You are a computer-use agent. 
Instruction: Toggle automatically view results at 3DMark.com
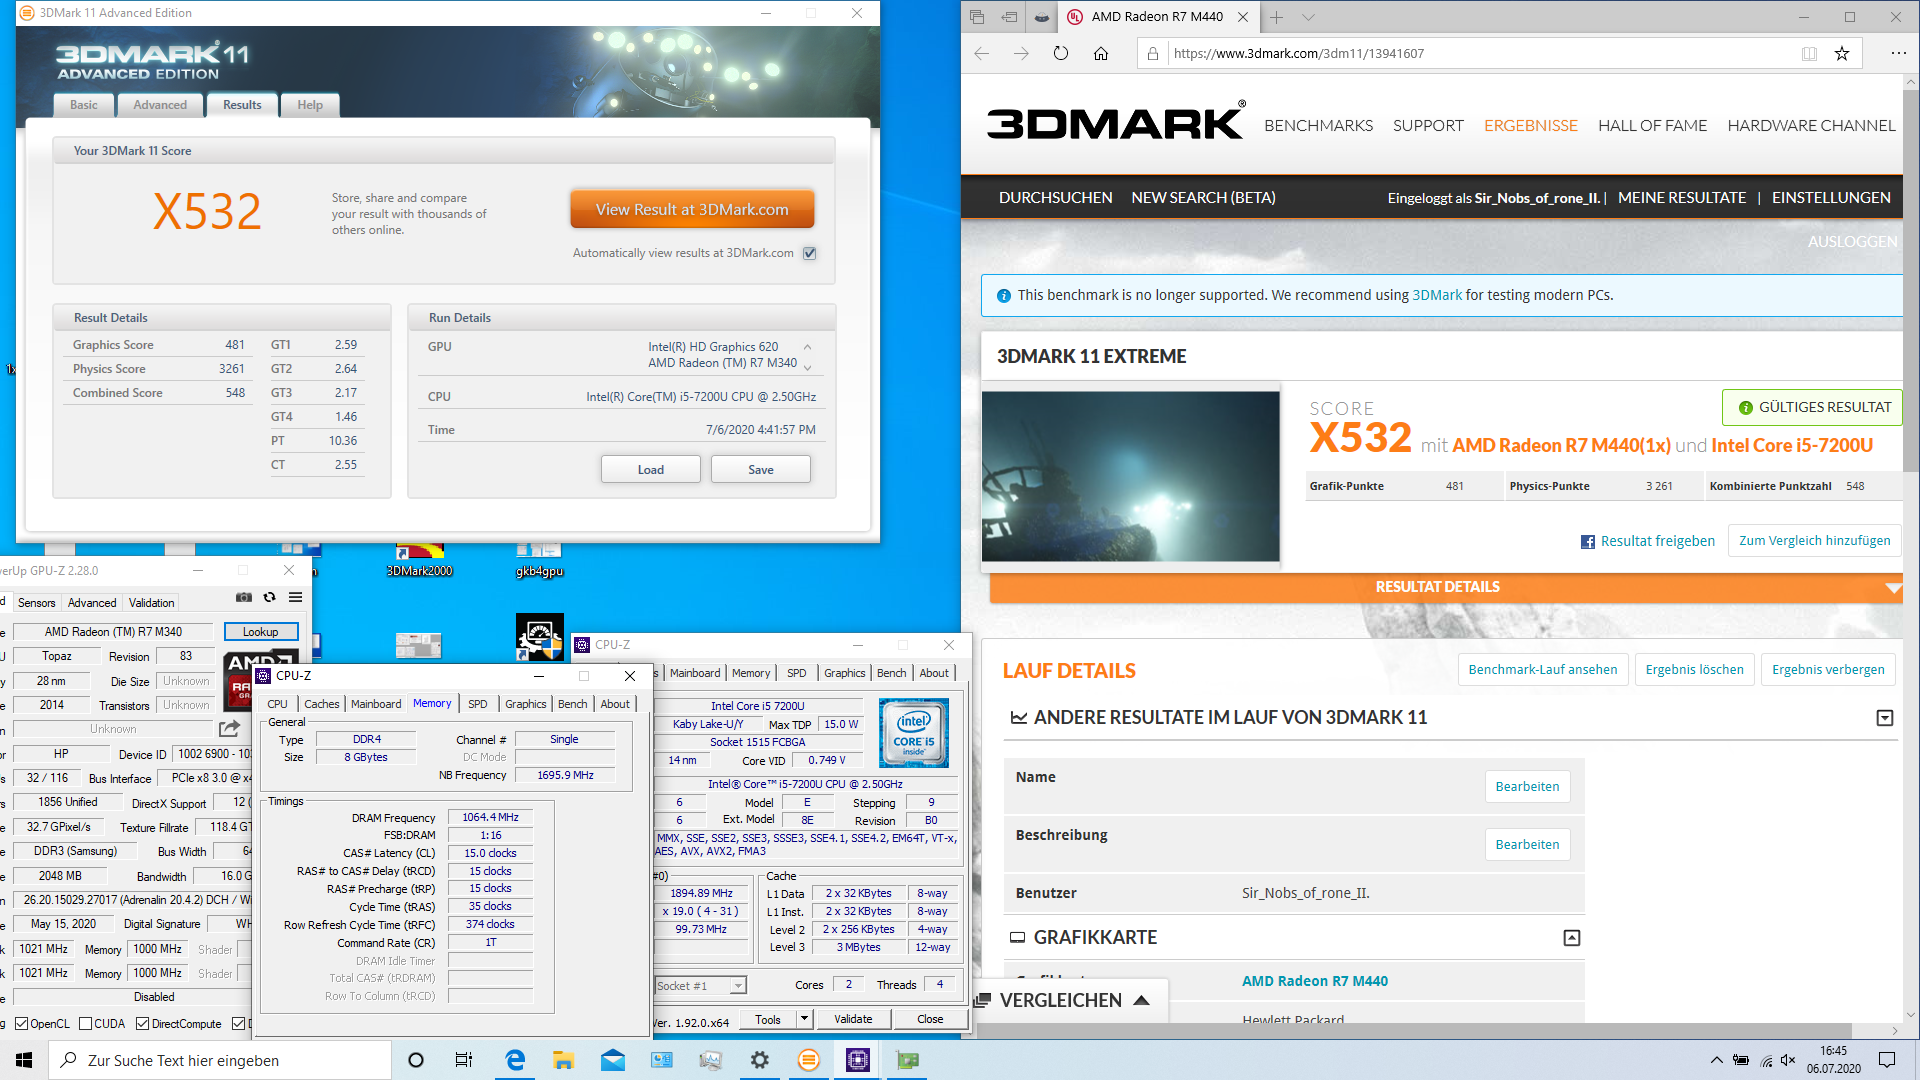tap(810, 253)
